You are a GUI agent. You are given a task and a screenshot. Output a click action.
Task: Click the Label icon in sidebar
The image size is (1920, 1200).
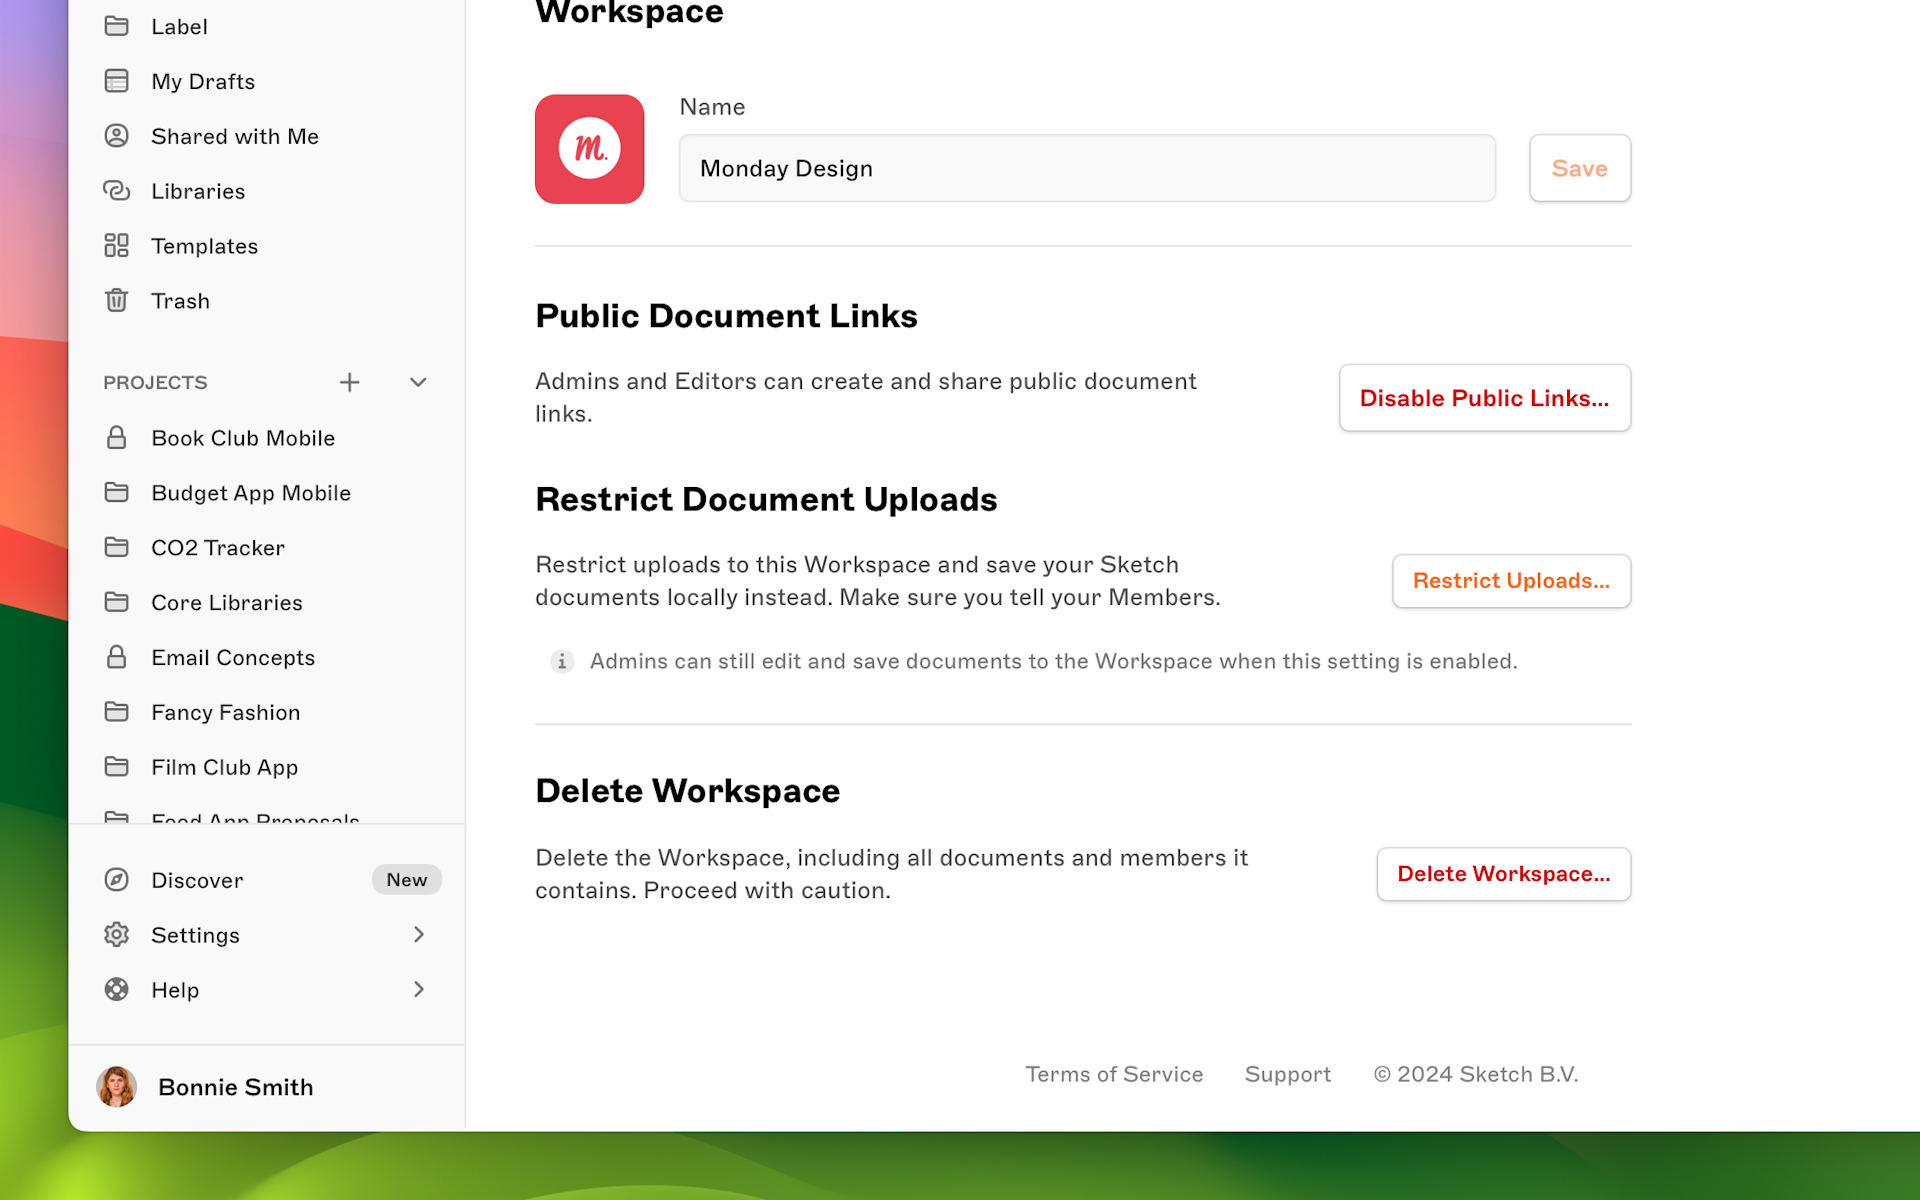(116, 26)
